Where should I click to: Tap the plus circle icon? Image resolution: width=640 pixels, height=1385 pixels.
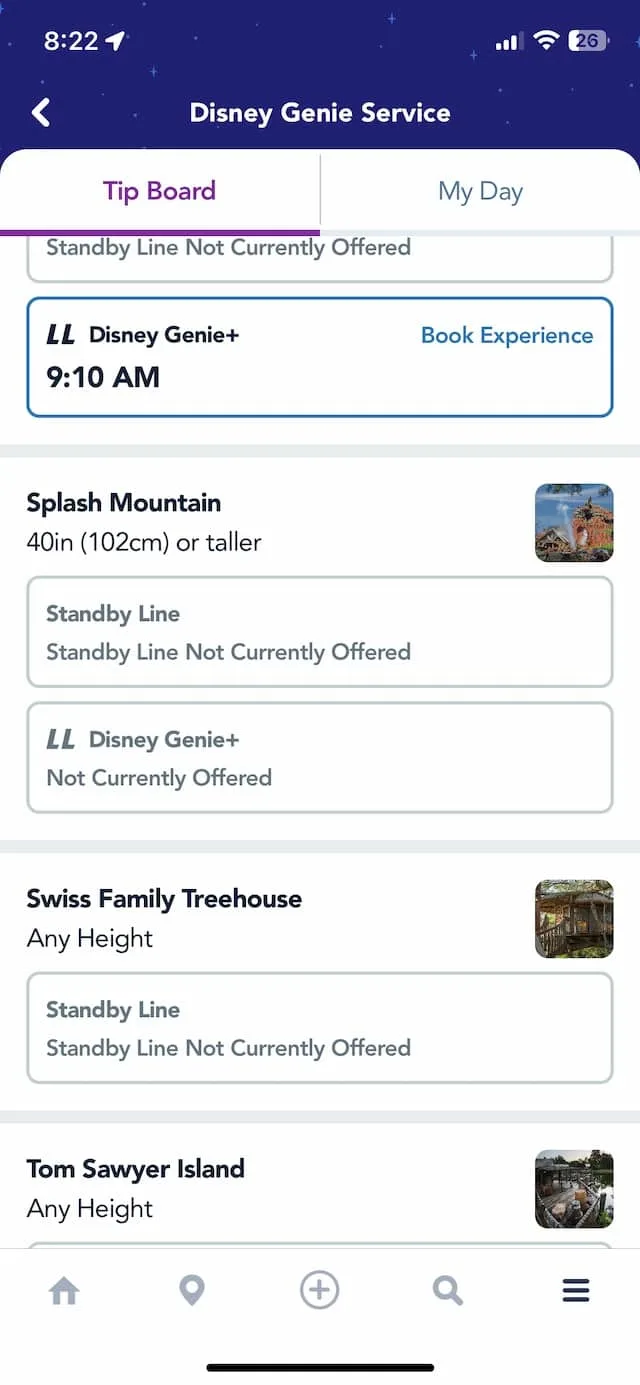(320, 1290)
